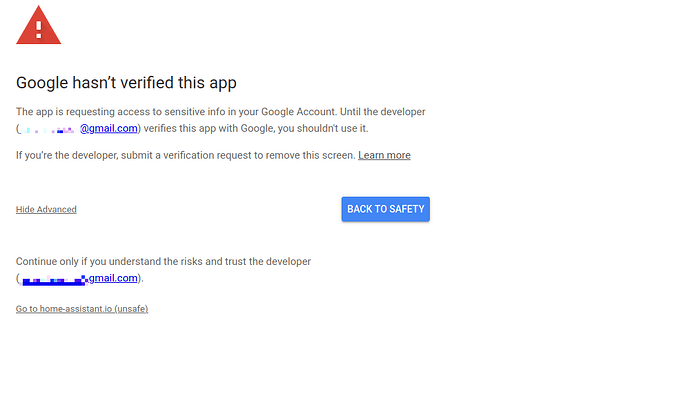Click the red warning triangle icon

coord(38,26)
